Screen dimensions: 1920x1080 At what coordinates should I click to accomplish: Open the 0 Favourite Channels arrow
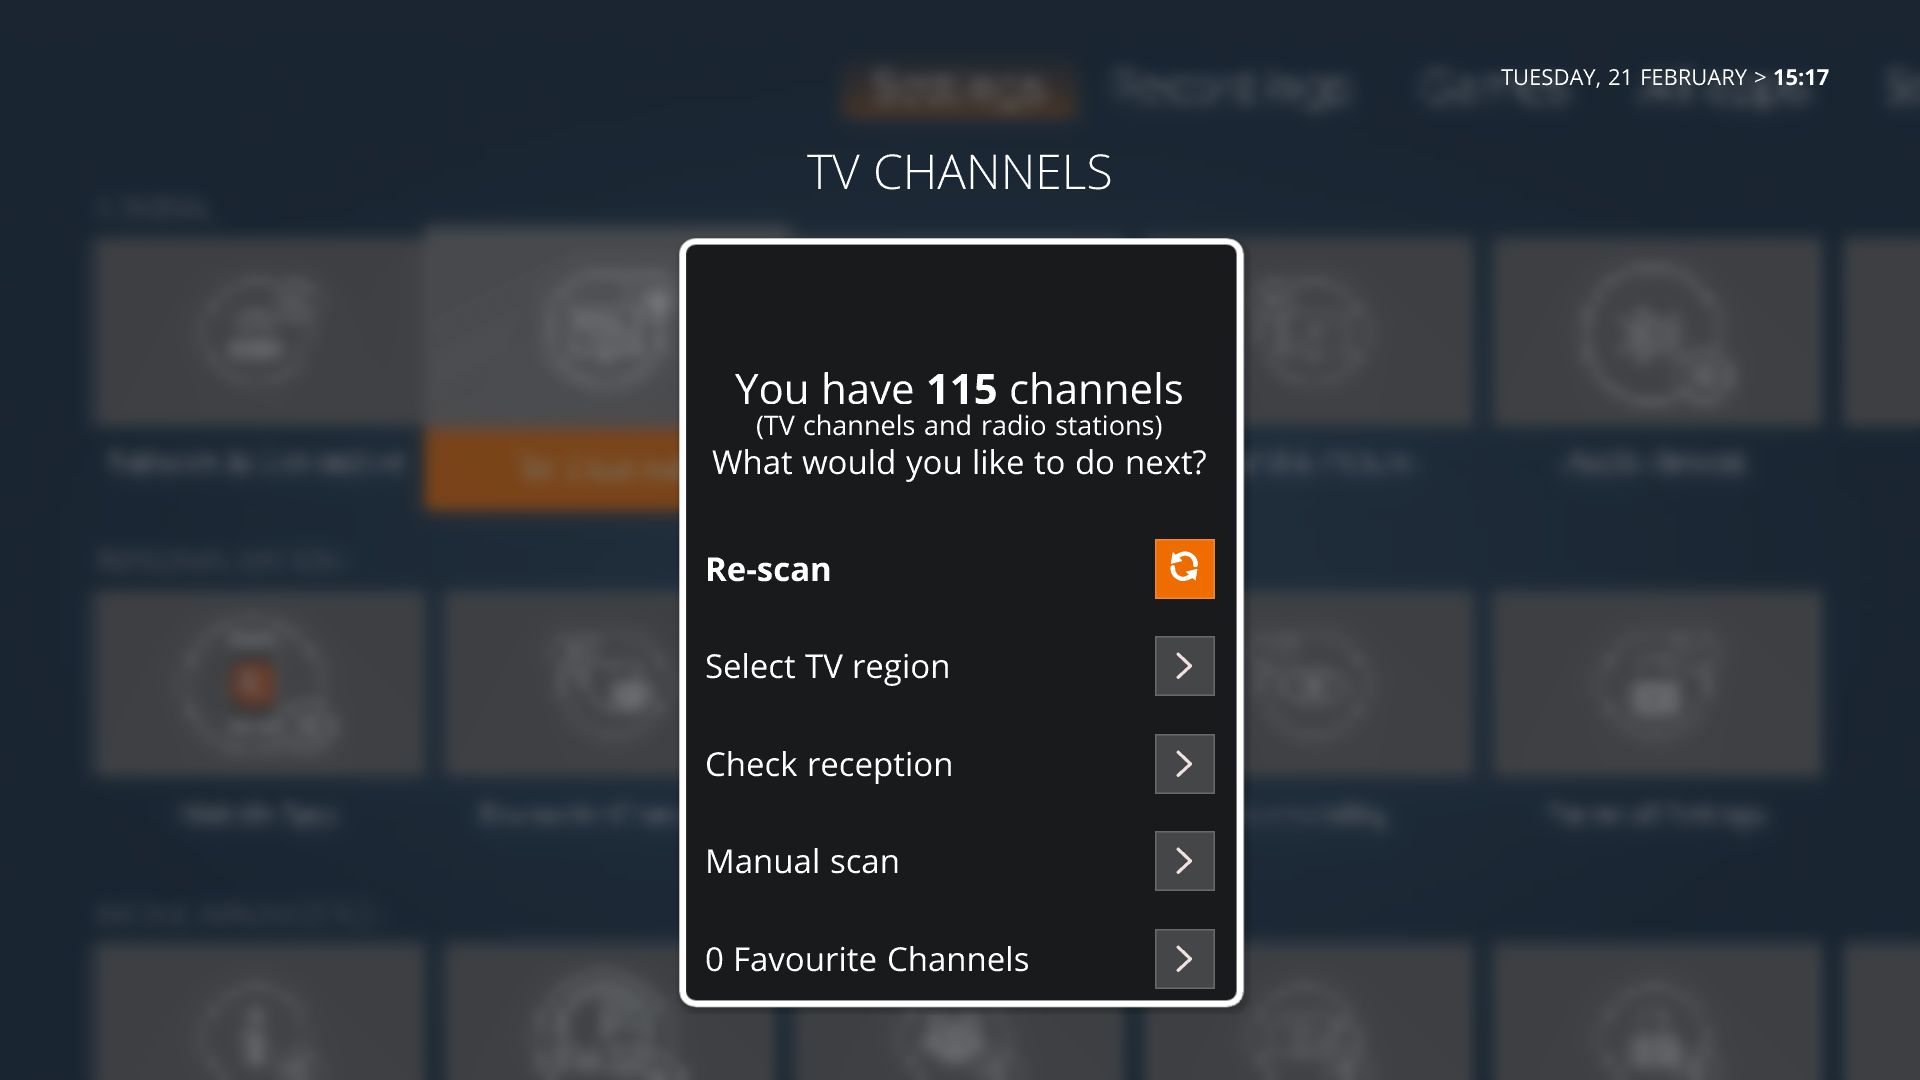1184,959
